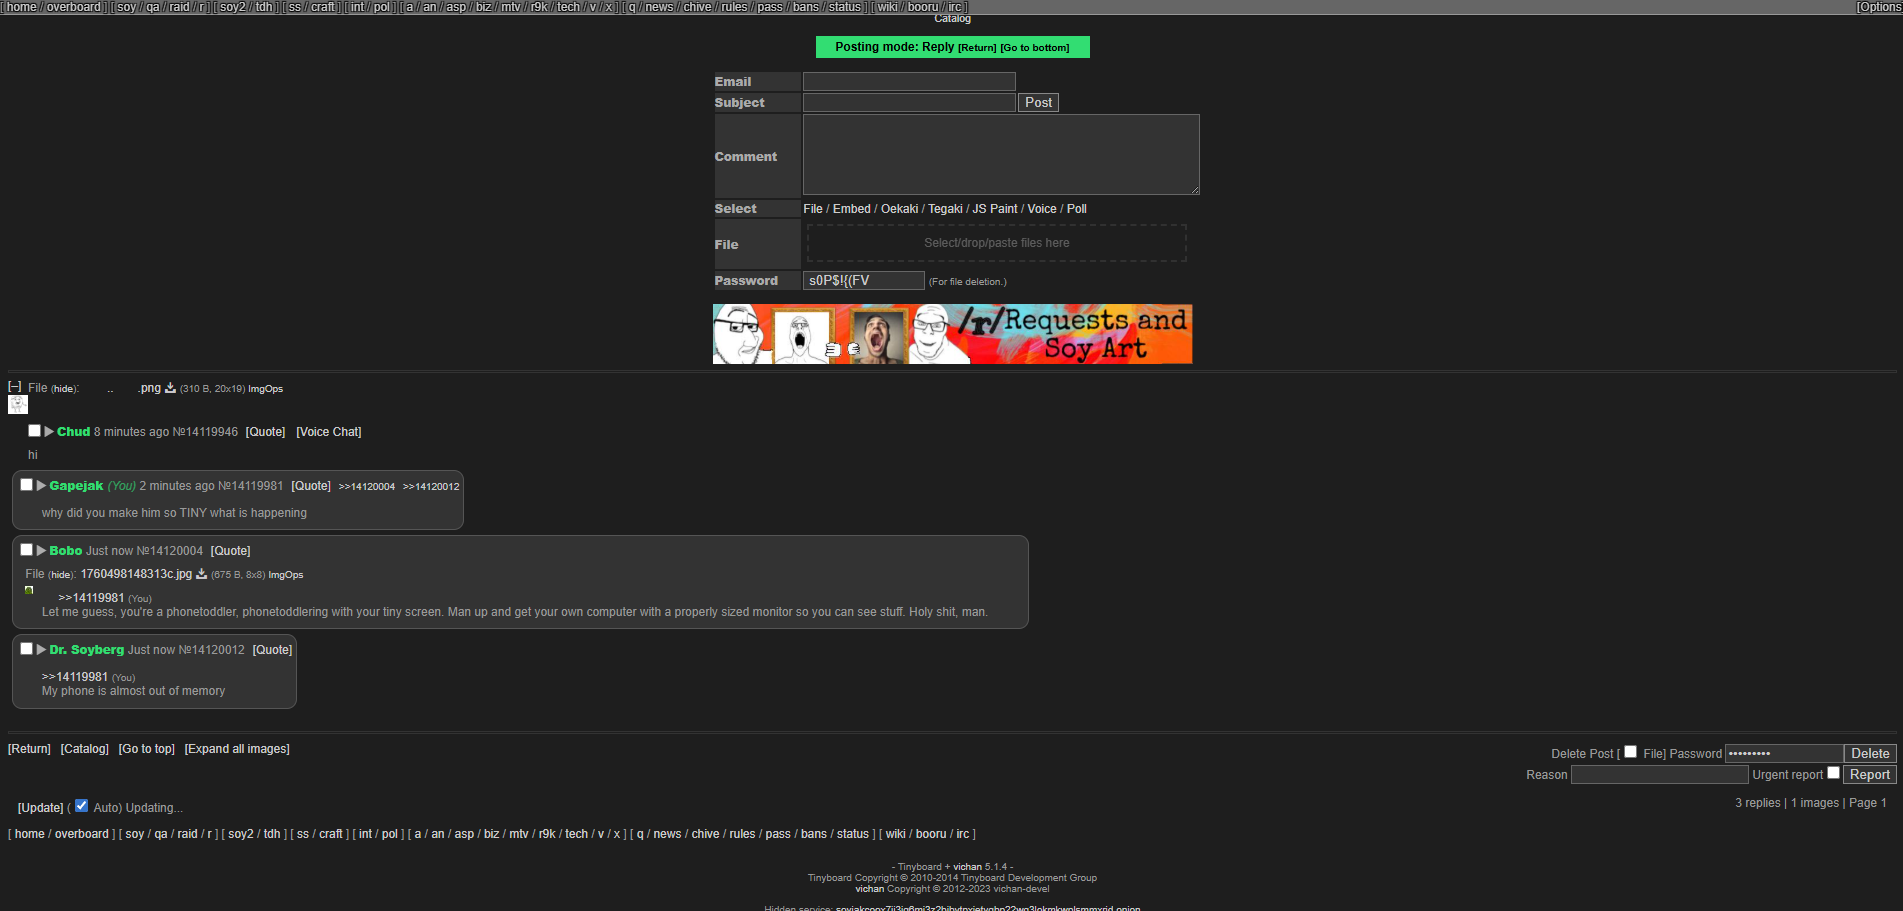Open the [Options] link in top bar
Image resolution: width=1903 pixels, height=911 pixels.
(1879, 7)
